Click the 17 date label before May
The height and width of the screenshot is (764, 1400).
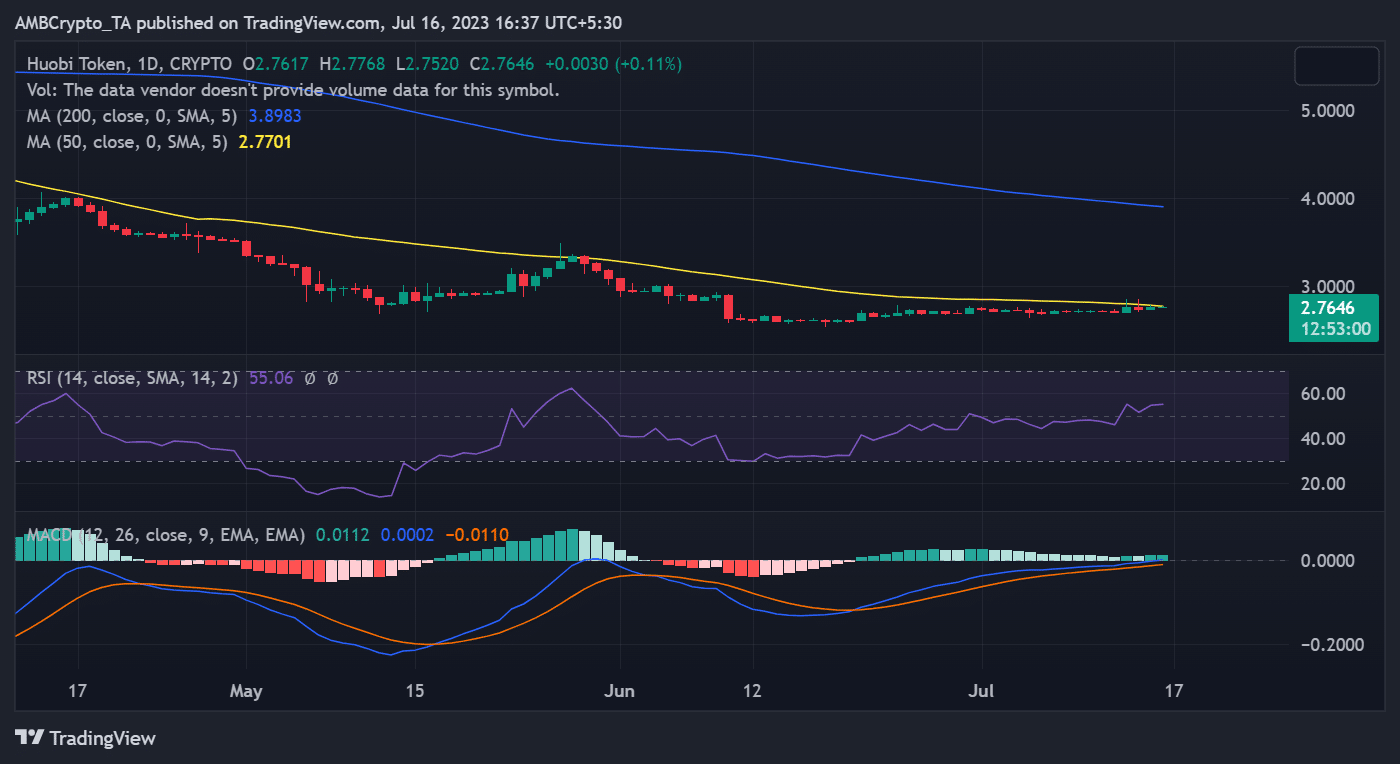coord(79,691)
